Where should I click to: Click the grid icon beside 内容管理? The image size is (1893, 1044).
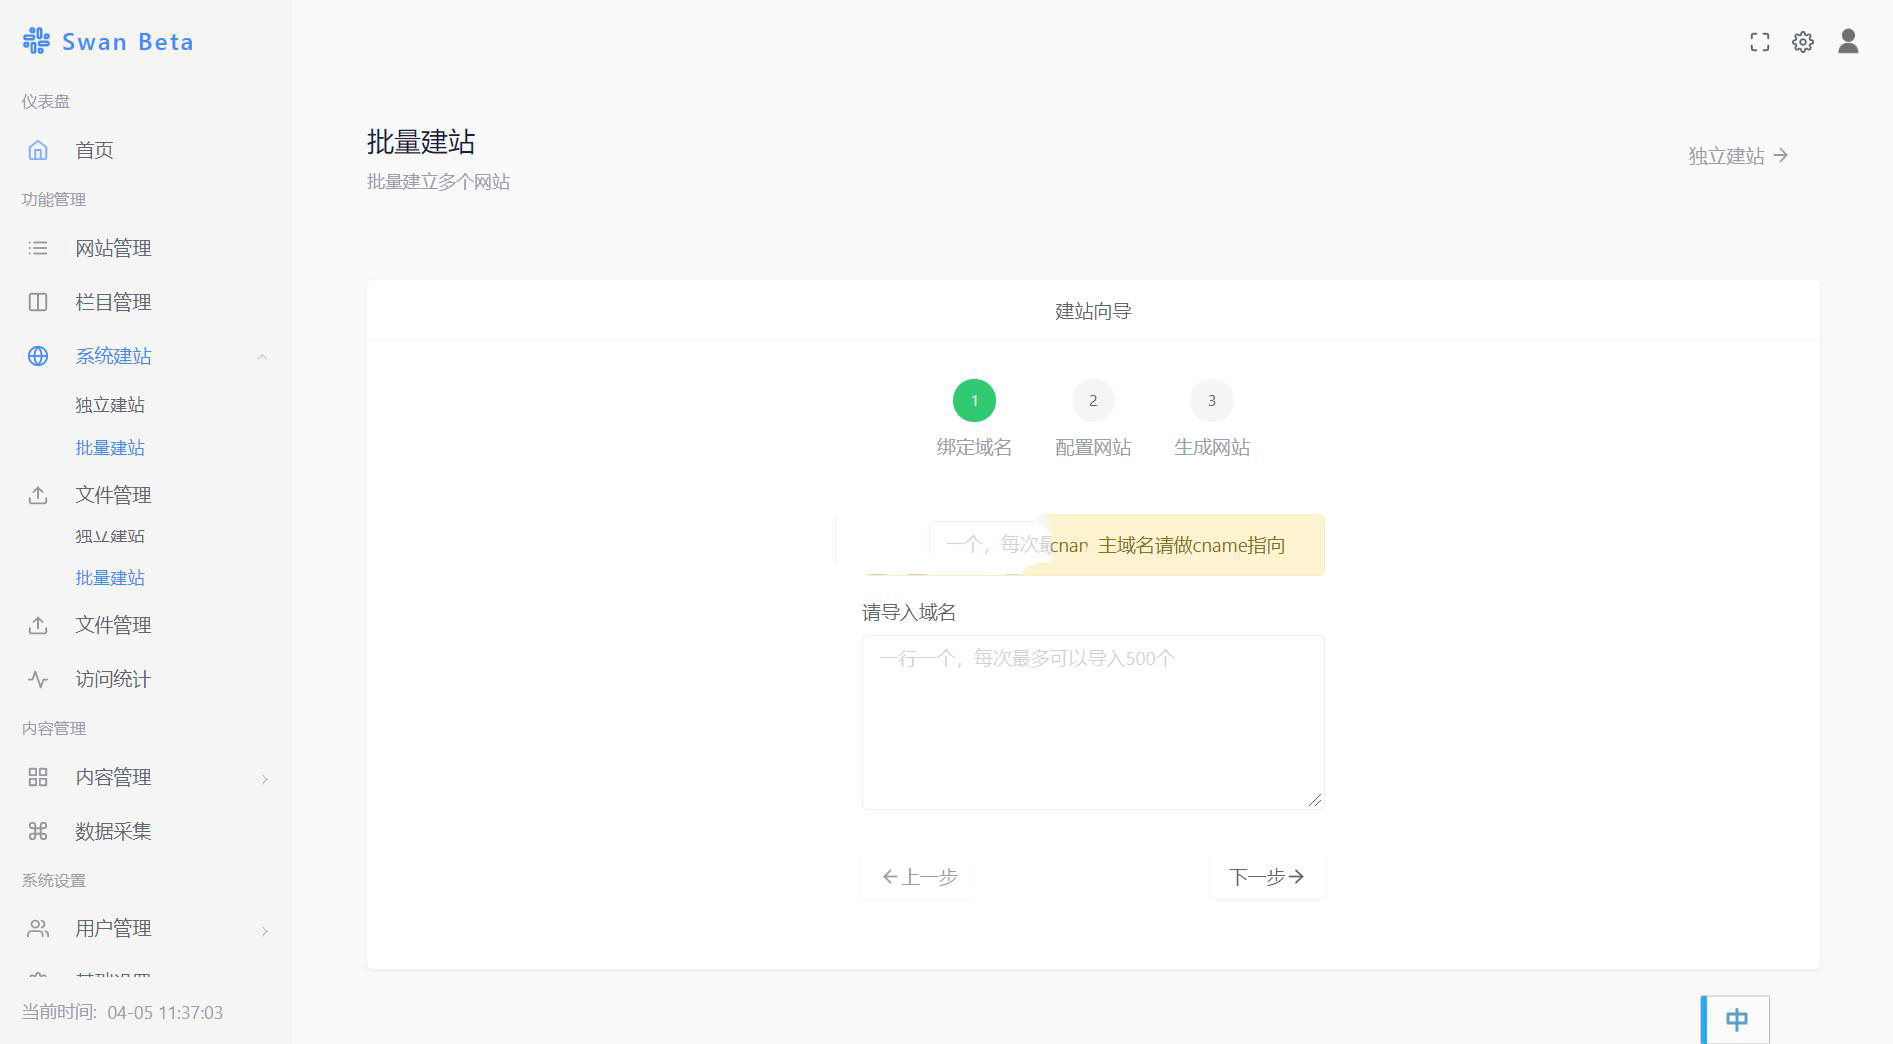tap(38, 777)
